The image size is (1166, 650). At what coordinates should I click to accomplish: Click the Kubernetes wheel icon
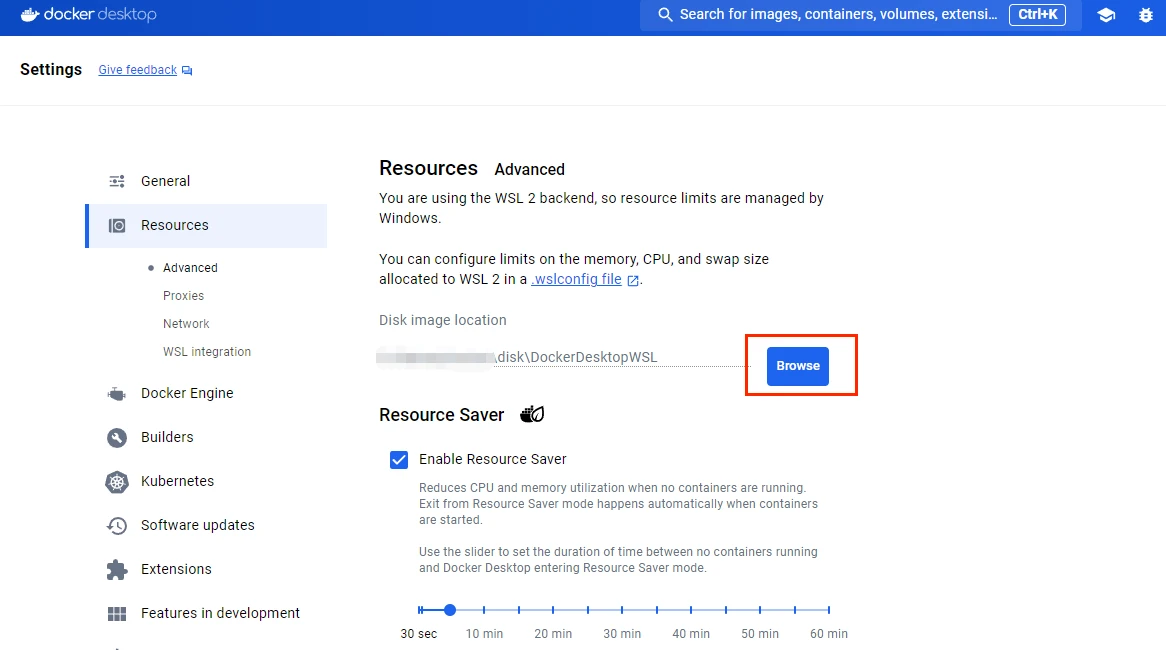click(117, 482)
